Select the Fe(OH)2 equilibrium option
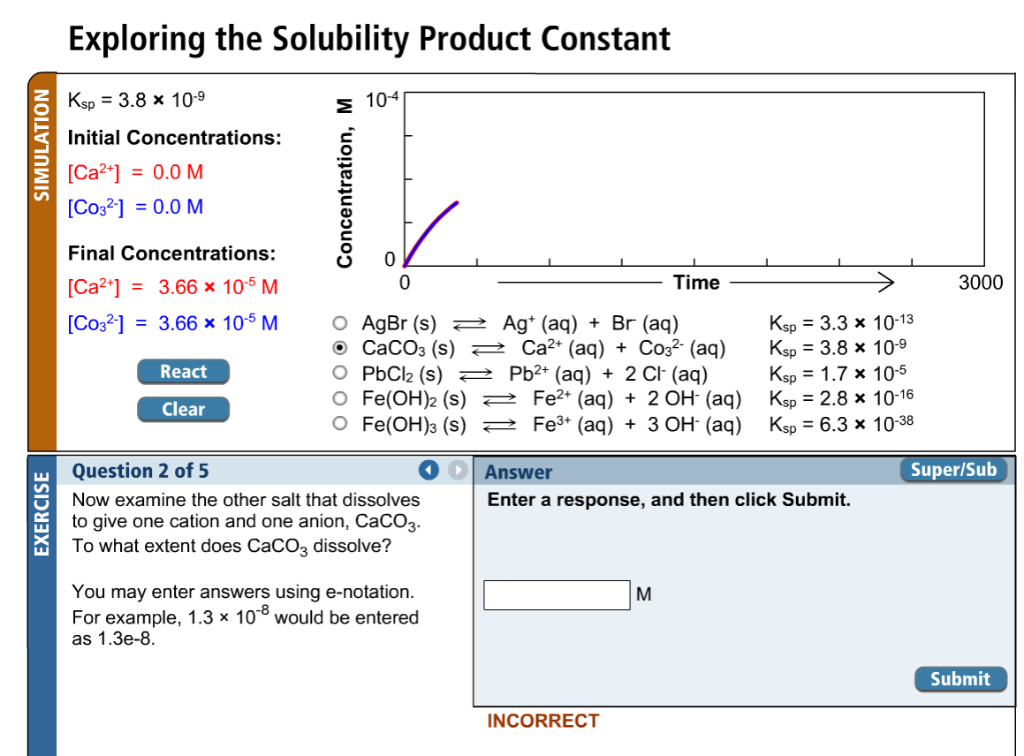 341,397
